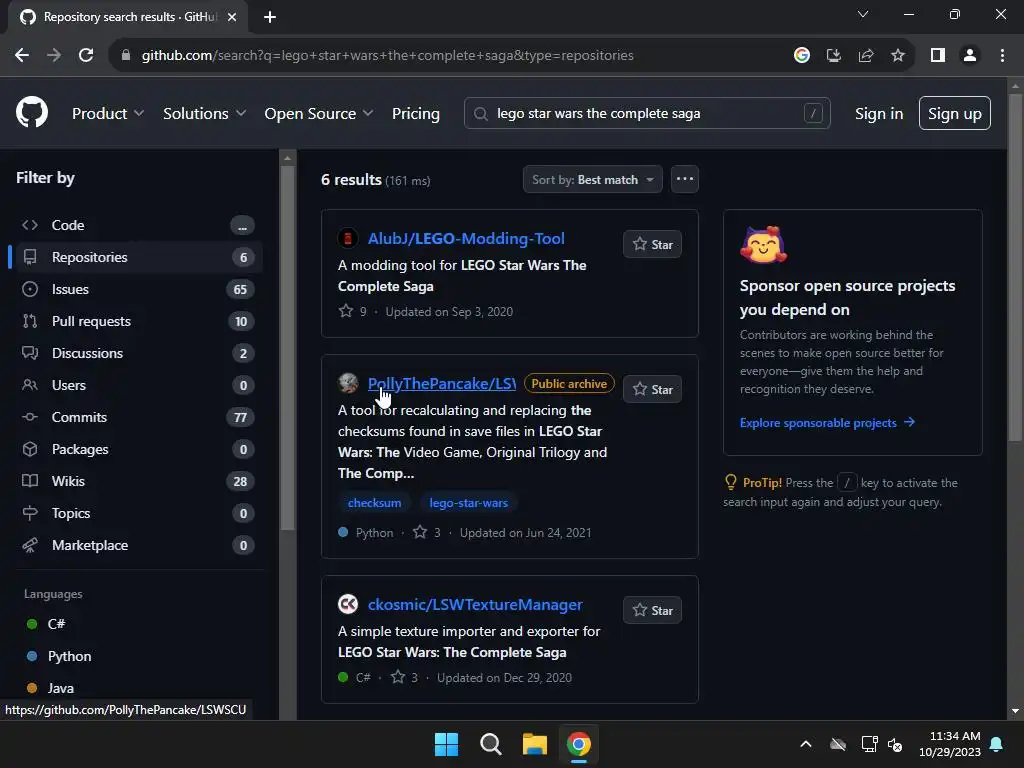Click the taskbar Search magnifier
Image resolution: width=1024 pixels, height=768 pixels.
[x=490, y=744]
